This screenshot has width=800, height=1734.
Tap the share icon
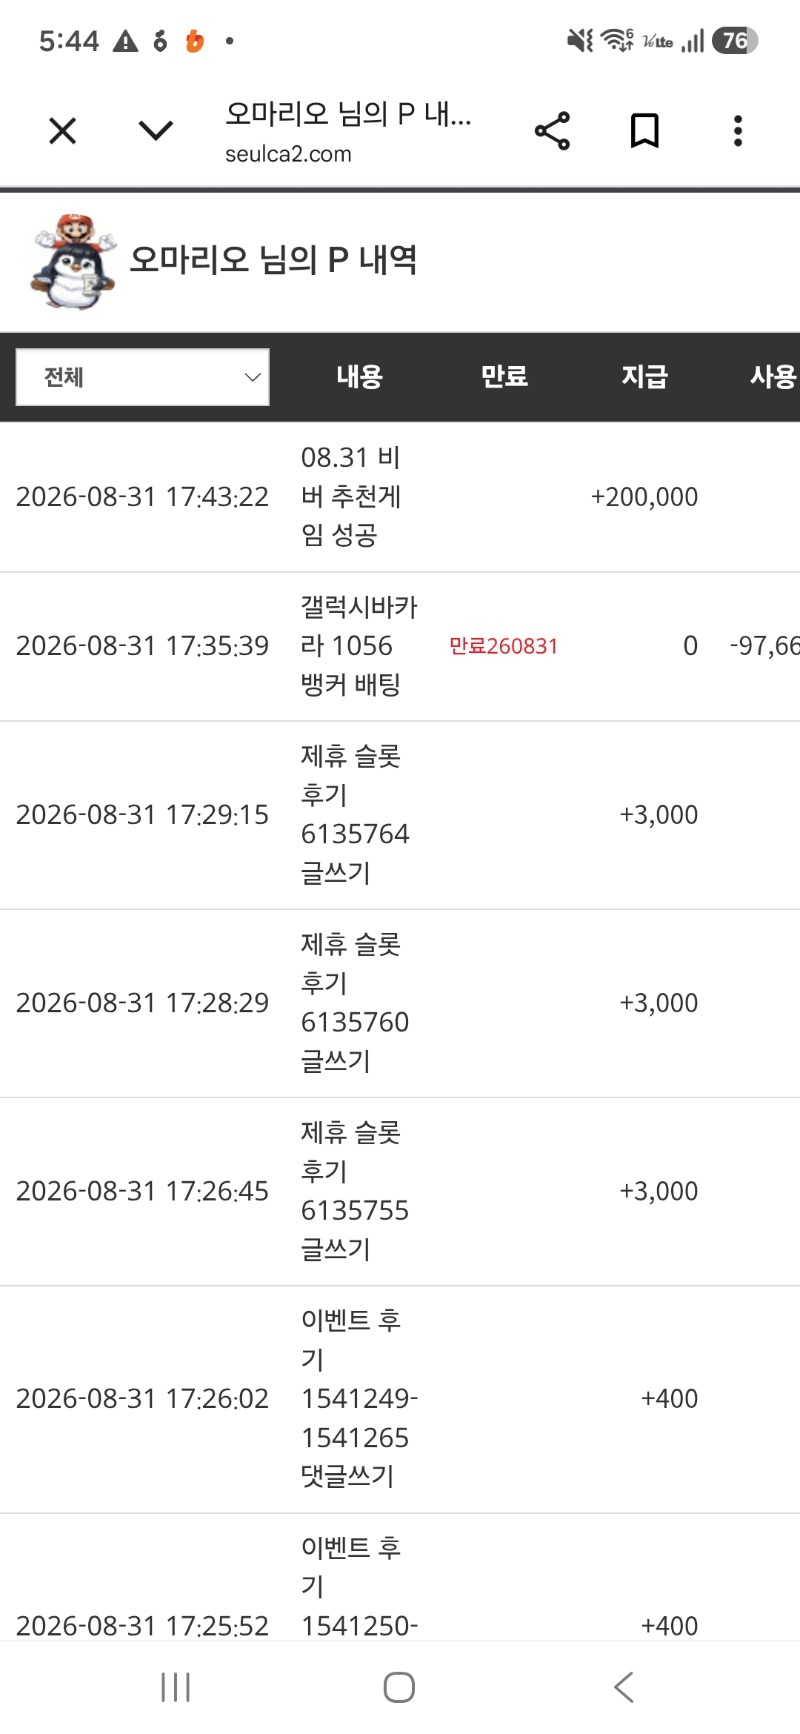(552, 131)
